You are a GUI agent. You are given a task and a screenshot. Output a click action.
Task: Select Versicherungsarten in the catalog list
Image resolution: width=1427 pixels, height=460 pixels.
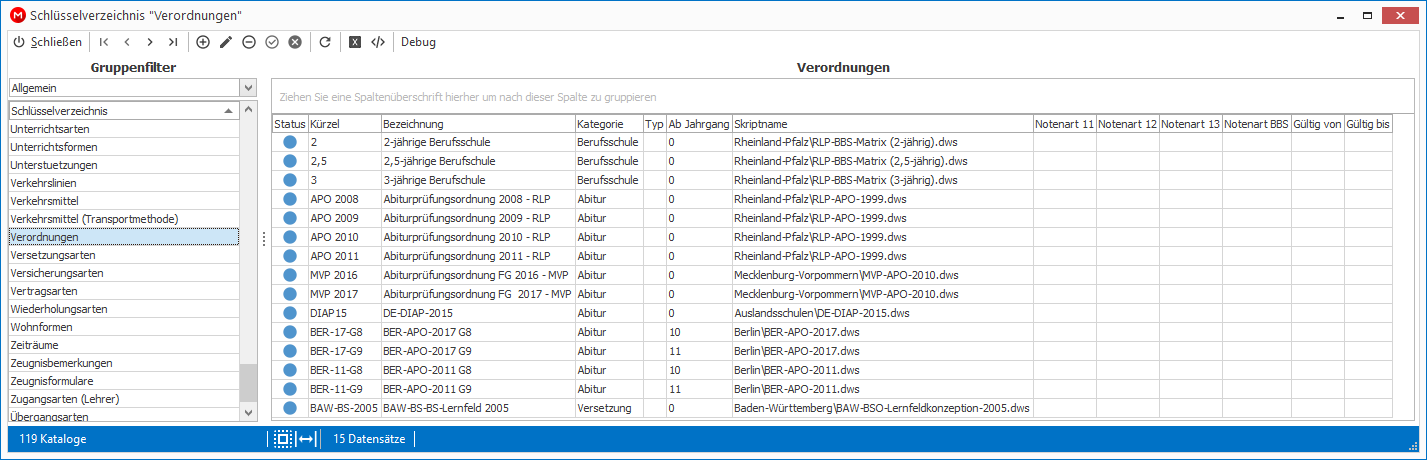[x=124, y=273]
